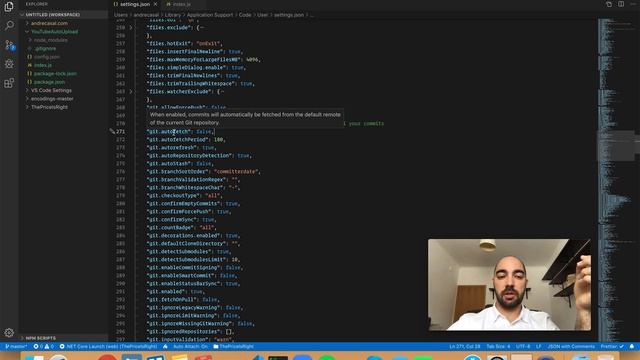This screenshot has height=360, width=640.
Task: Expand the node_modules folder
Action: pyautogui.click(x=51, y=40)
